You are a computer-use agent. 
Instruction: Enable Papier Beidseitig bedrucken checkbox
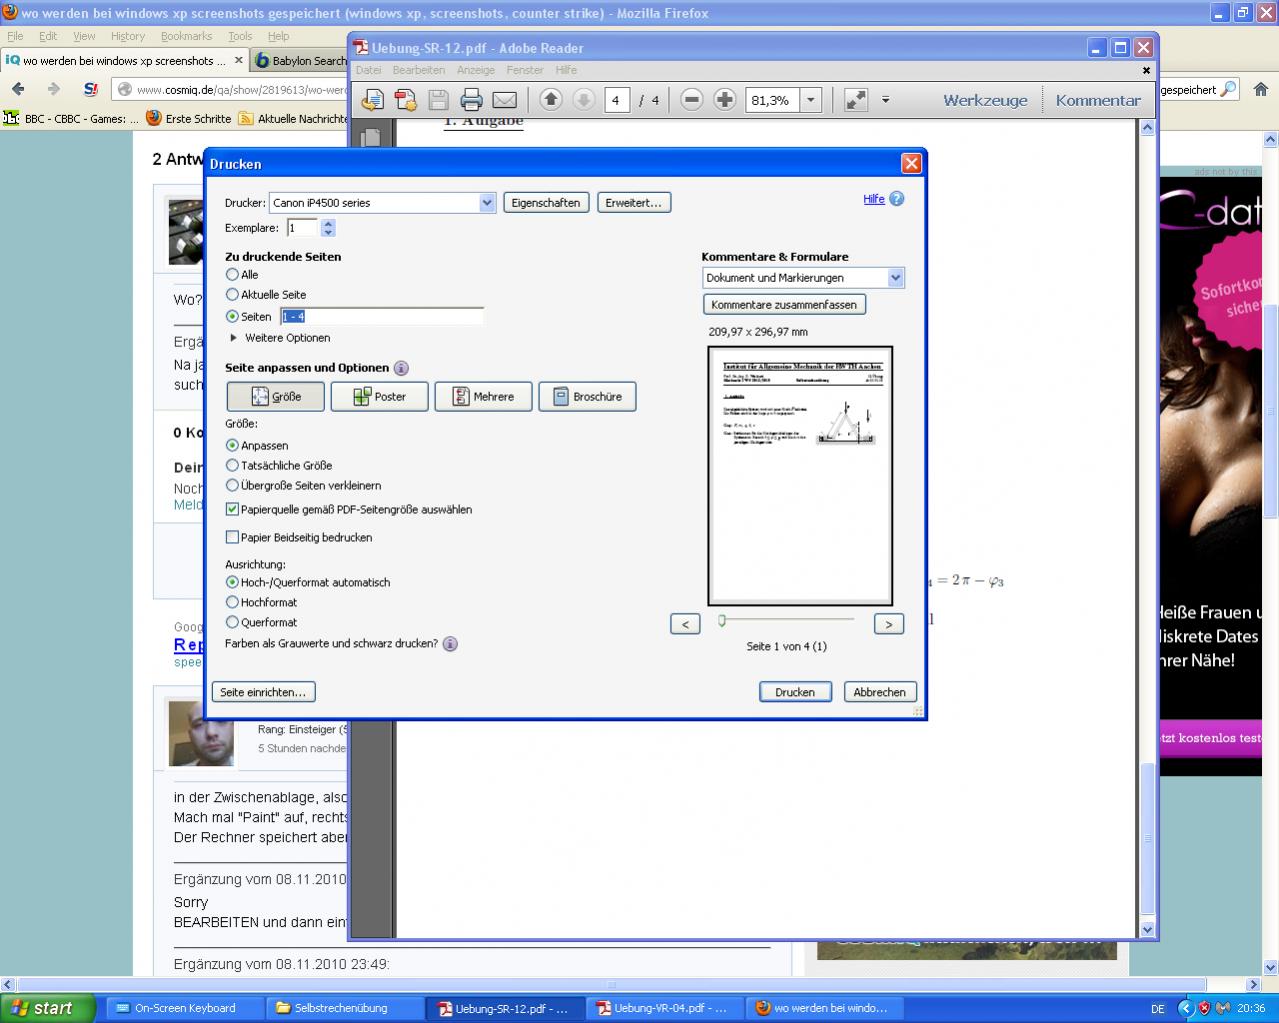pyautogui.click(x=233, y=537)
